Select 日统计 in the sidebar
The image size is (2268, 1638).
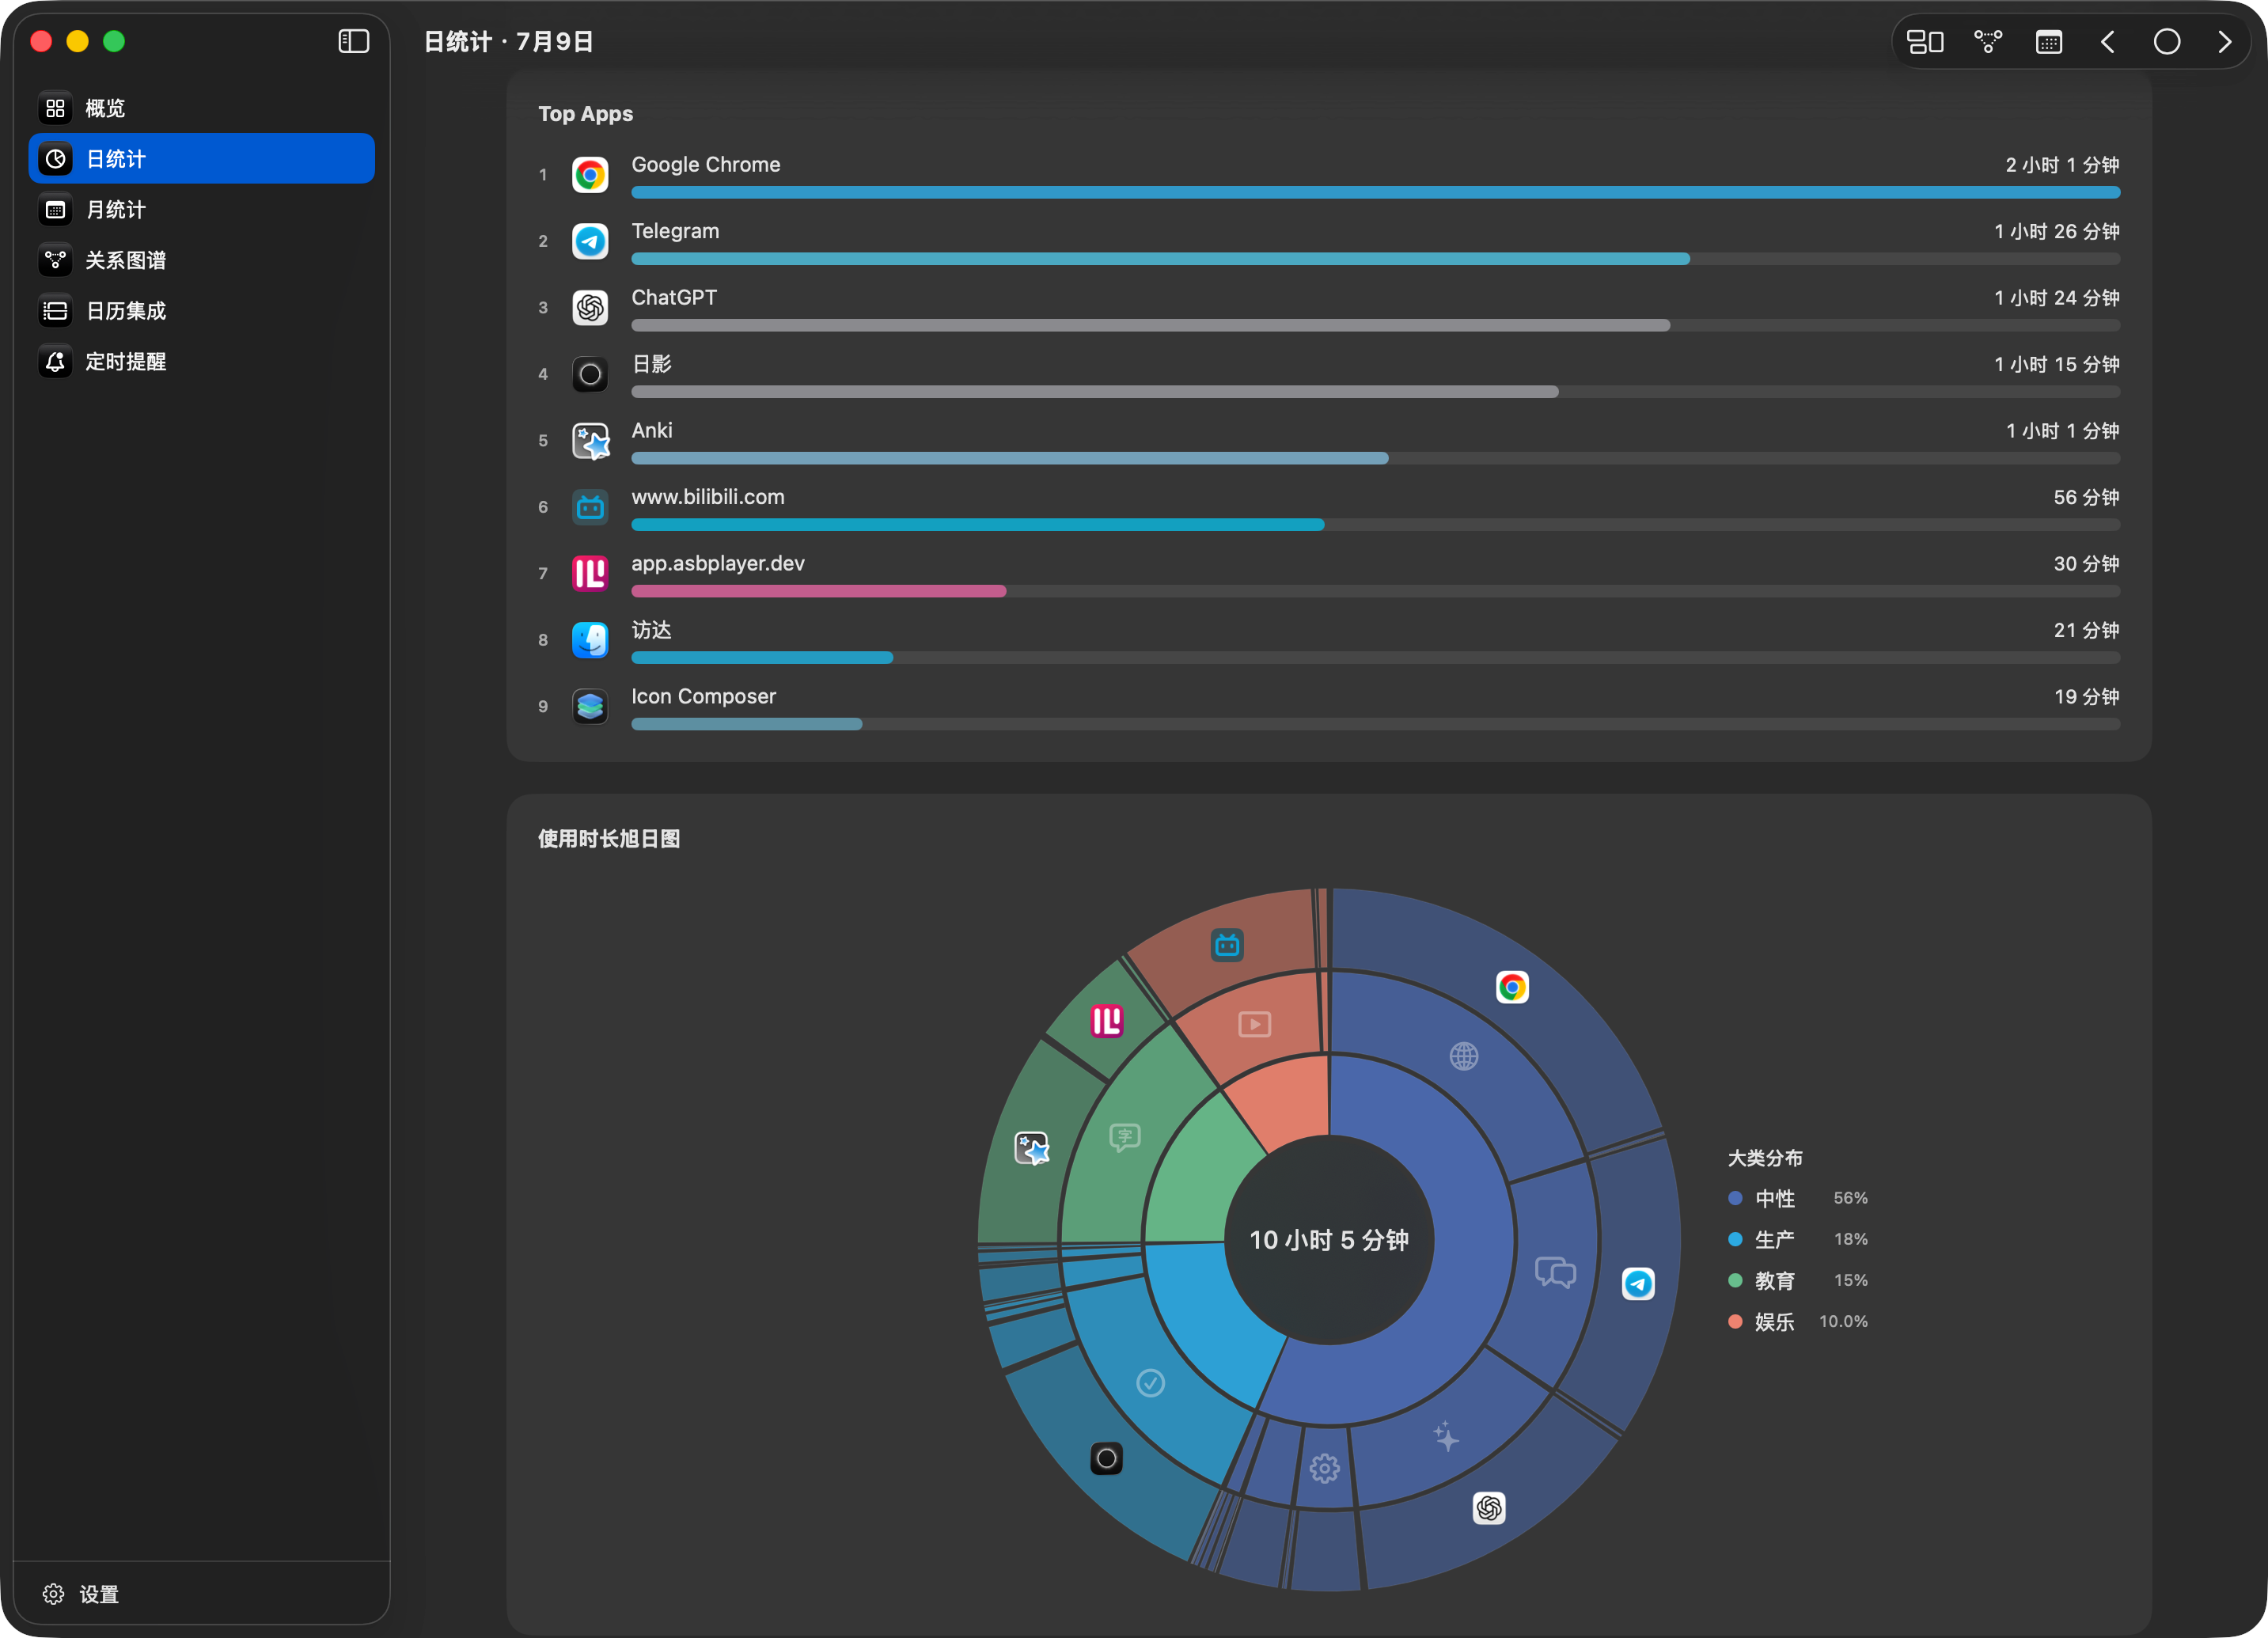[x=202, y=159]
